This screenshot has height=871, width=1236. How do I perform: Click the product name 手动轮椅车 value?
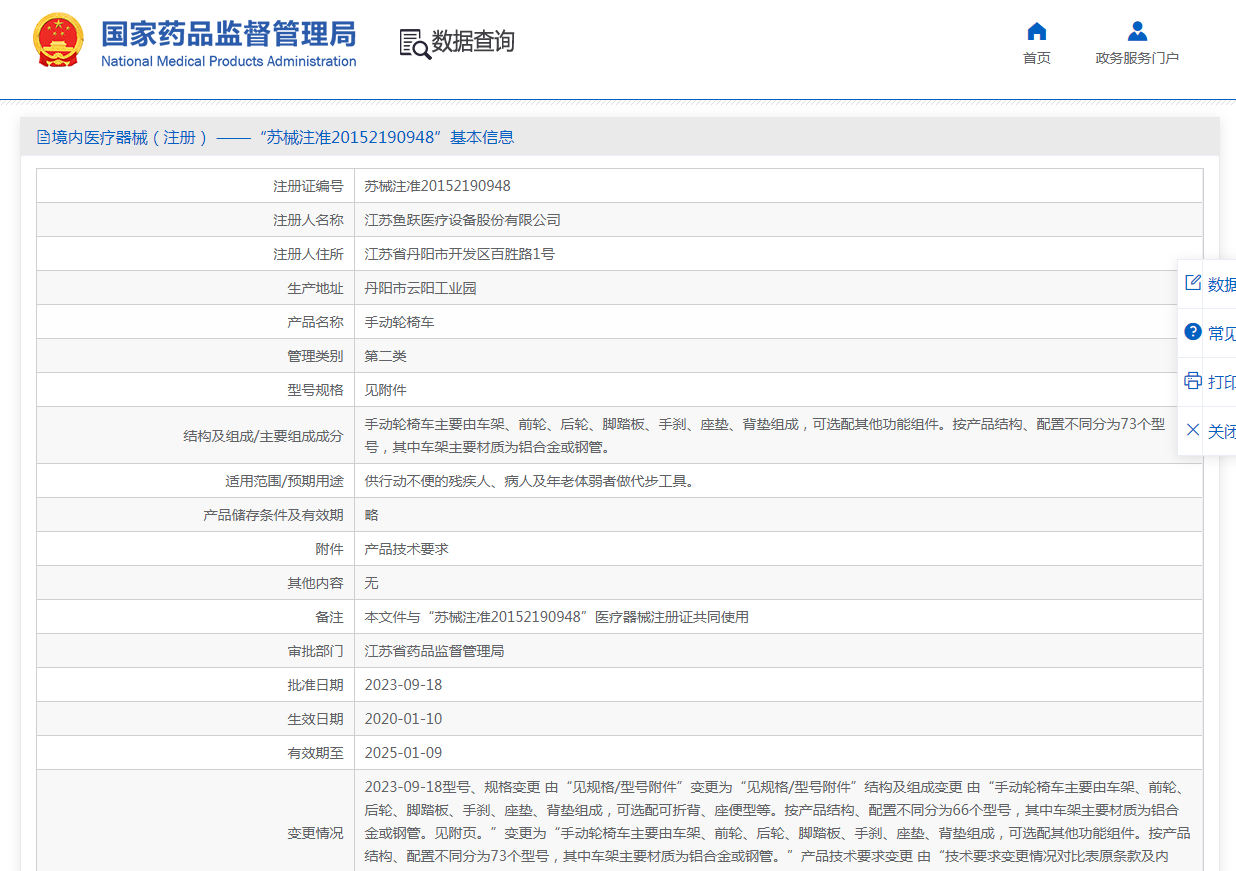[x=400, y=322]
